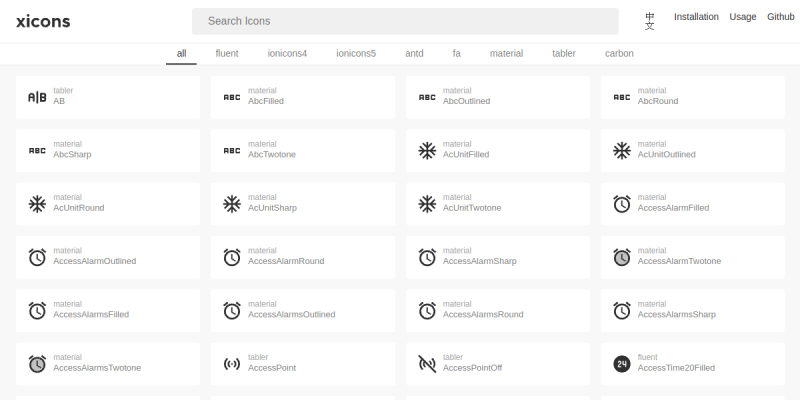Pick the AccessAlarmRound clock icon
The image size is (800, 400).
(232, 257)
